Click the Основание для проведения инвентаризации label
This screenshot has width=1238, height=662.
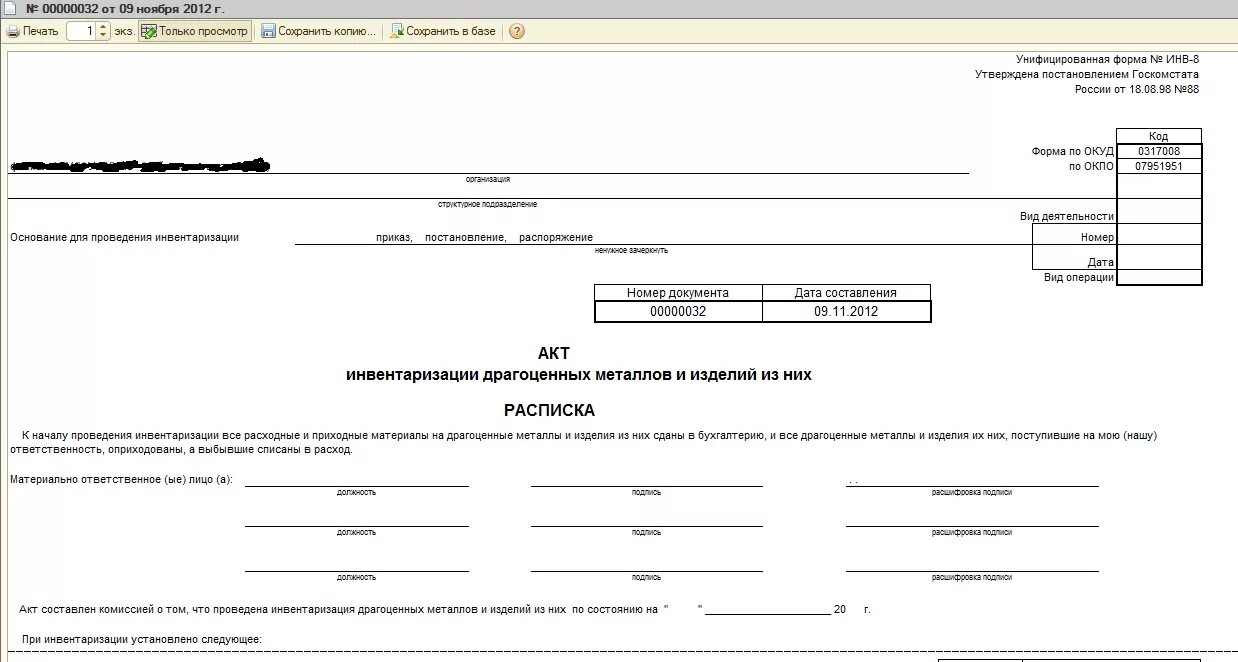pos(125,237)
